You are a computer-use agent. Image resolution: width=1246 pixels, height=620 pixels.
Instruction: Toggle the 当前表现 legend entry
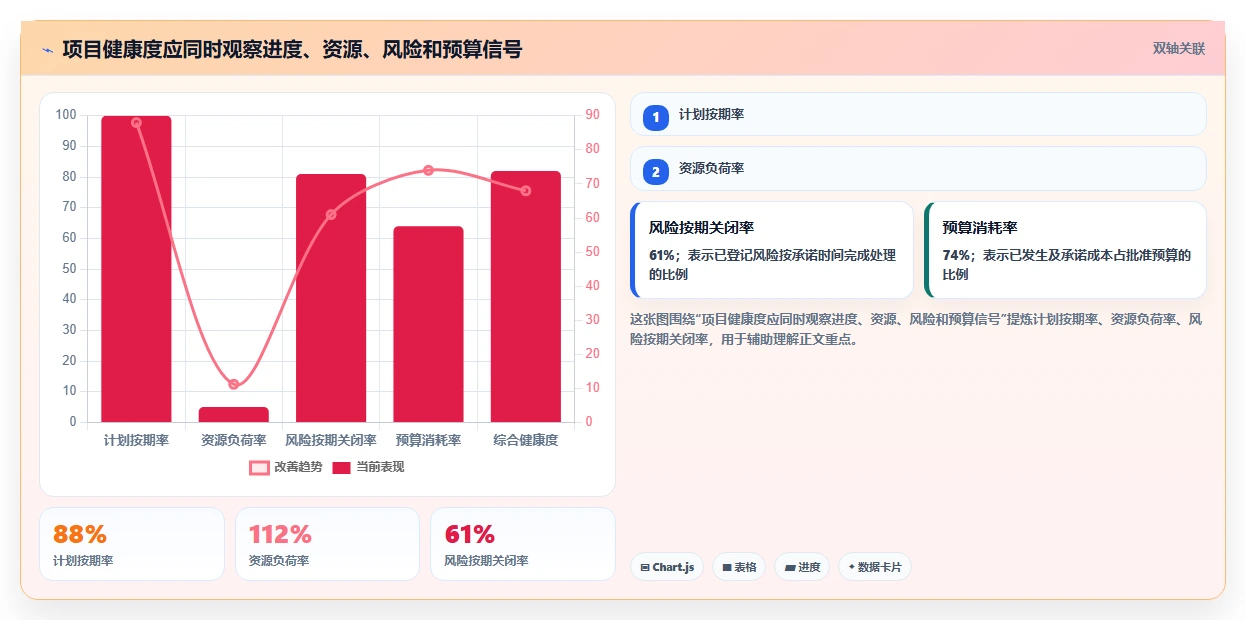[368, 467]
